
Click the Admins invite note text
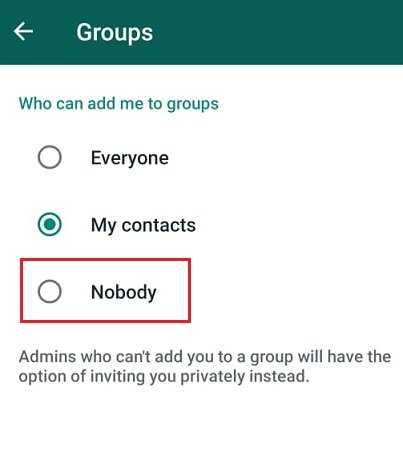205,367
